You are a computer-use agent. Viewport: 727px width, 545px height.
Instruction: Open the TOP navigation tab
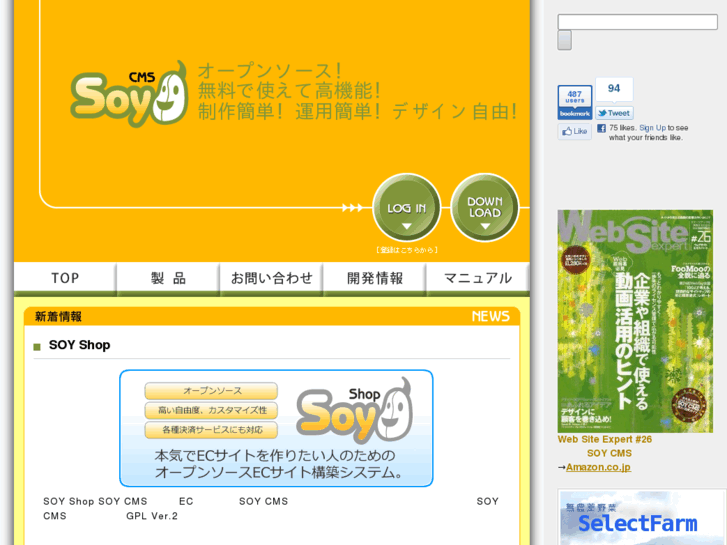coord(65,278)
